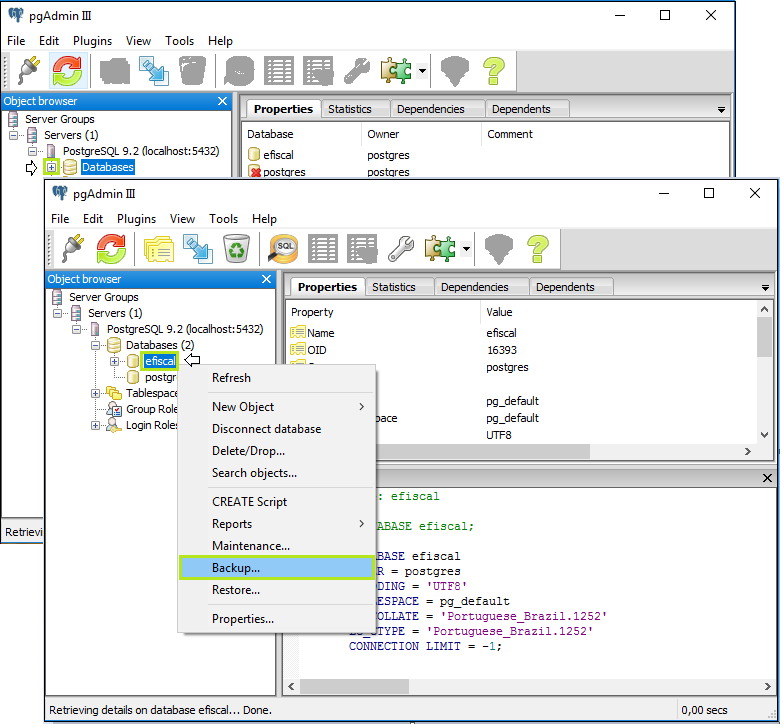Viewport: 784px width, 728px height.
Task: Close the Object browser panel in front window
Action: (266, 279)
